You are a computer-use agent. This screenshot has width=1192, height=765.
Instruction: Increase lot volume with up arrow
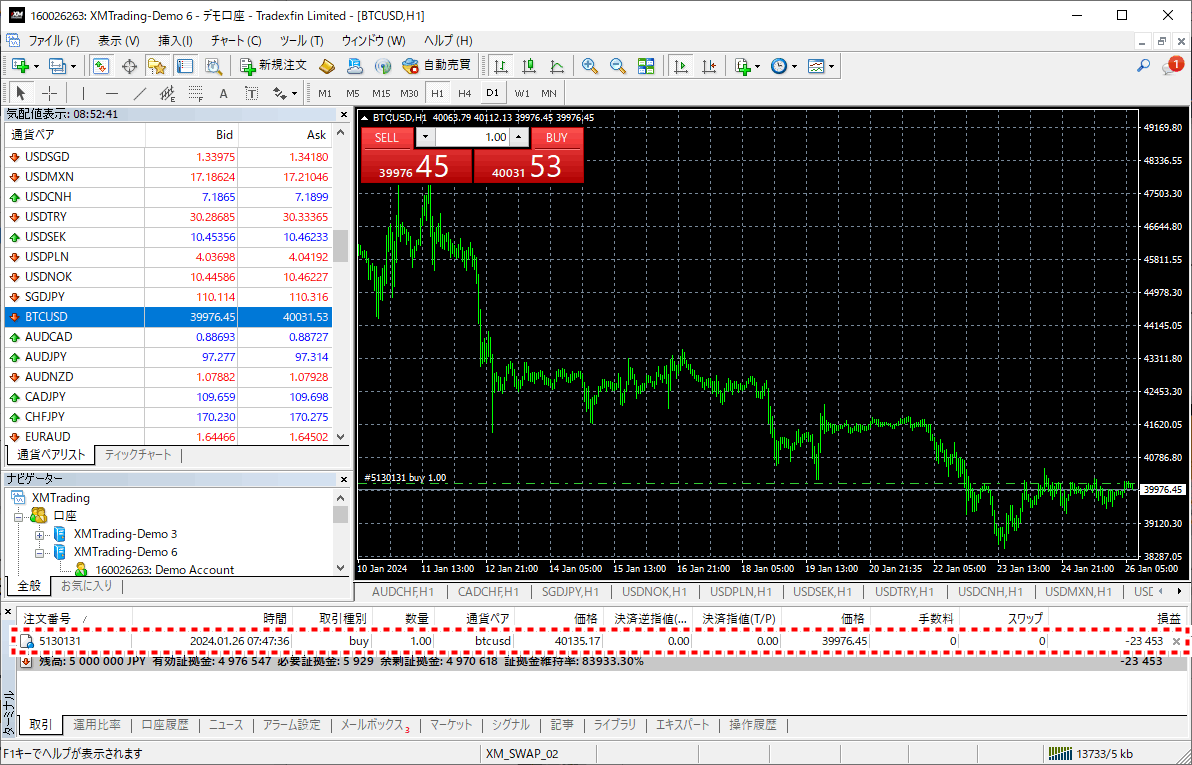coord(519,138)
